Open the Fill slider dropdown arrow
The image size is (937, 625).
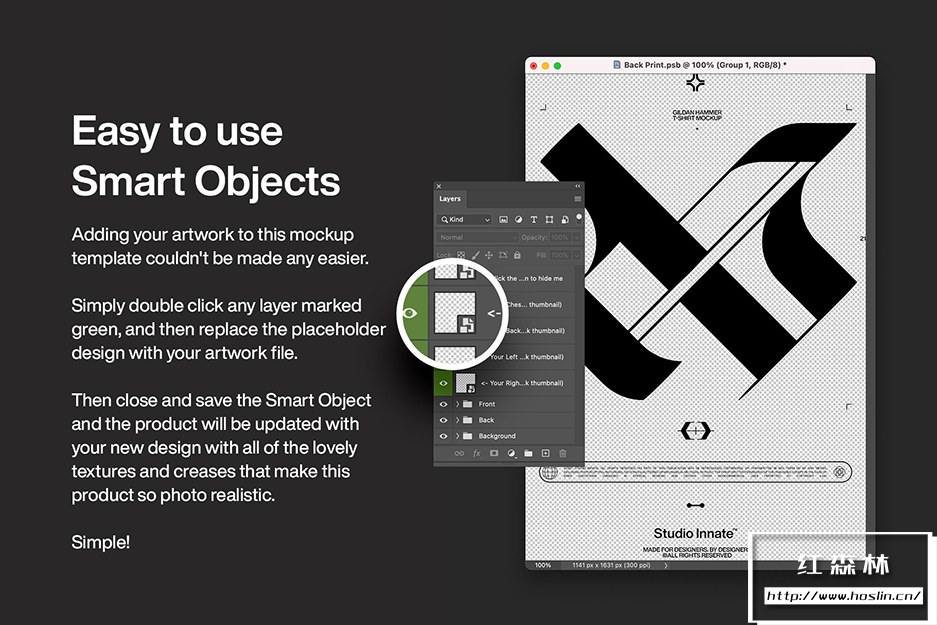pos(576,255)
